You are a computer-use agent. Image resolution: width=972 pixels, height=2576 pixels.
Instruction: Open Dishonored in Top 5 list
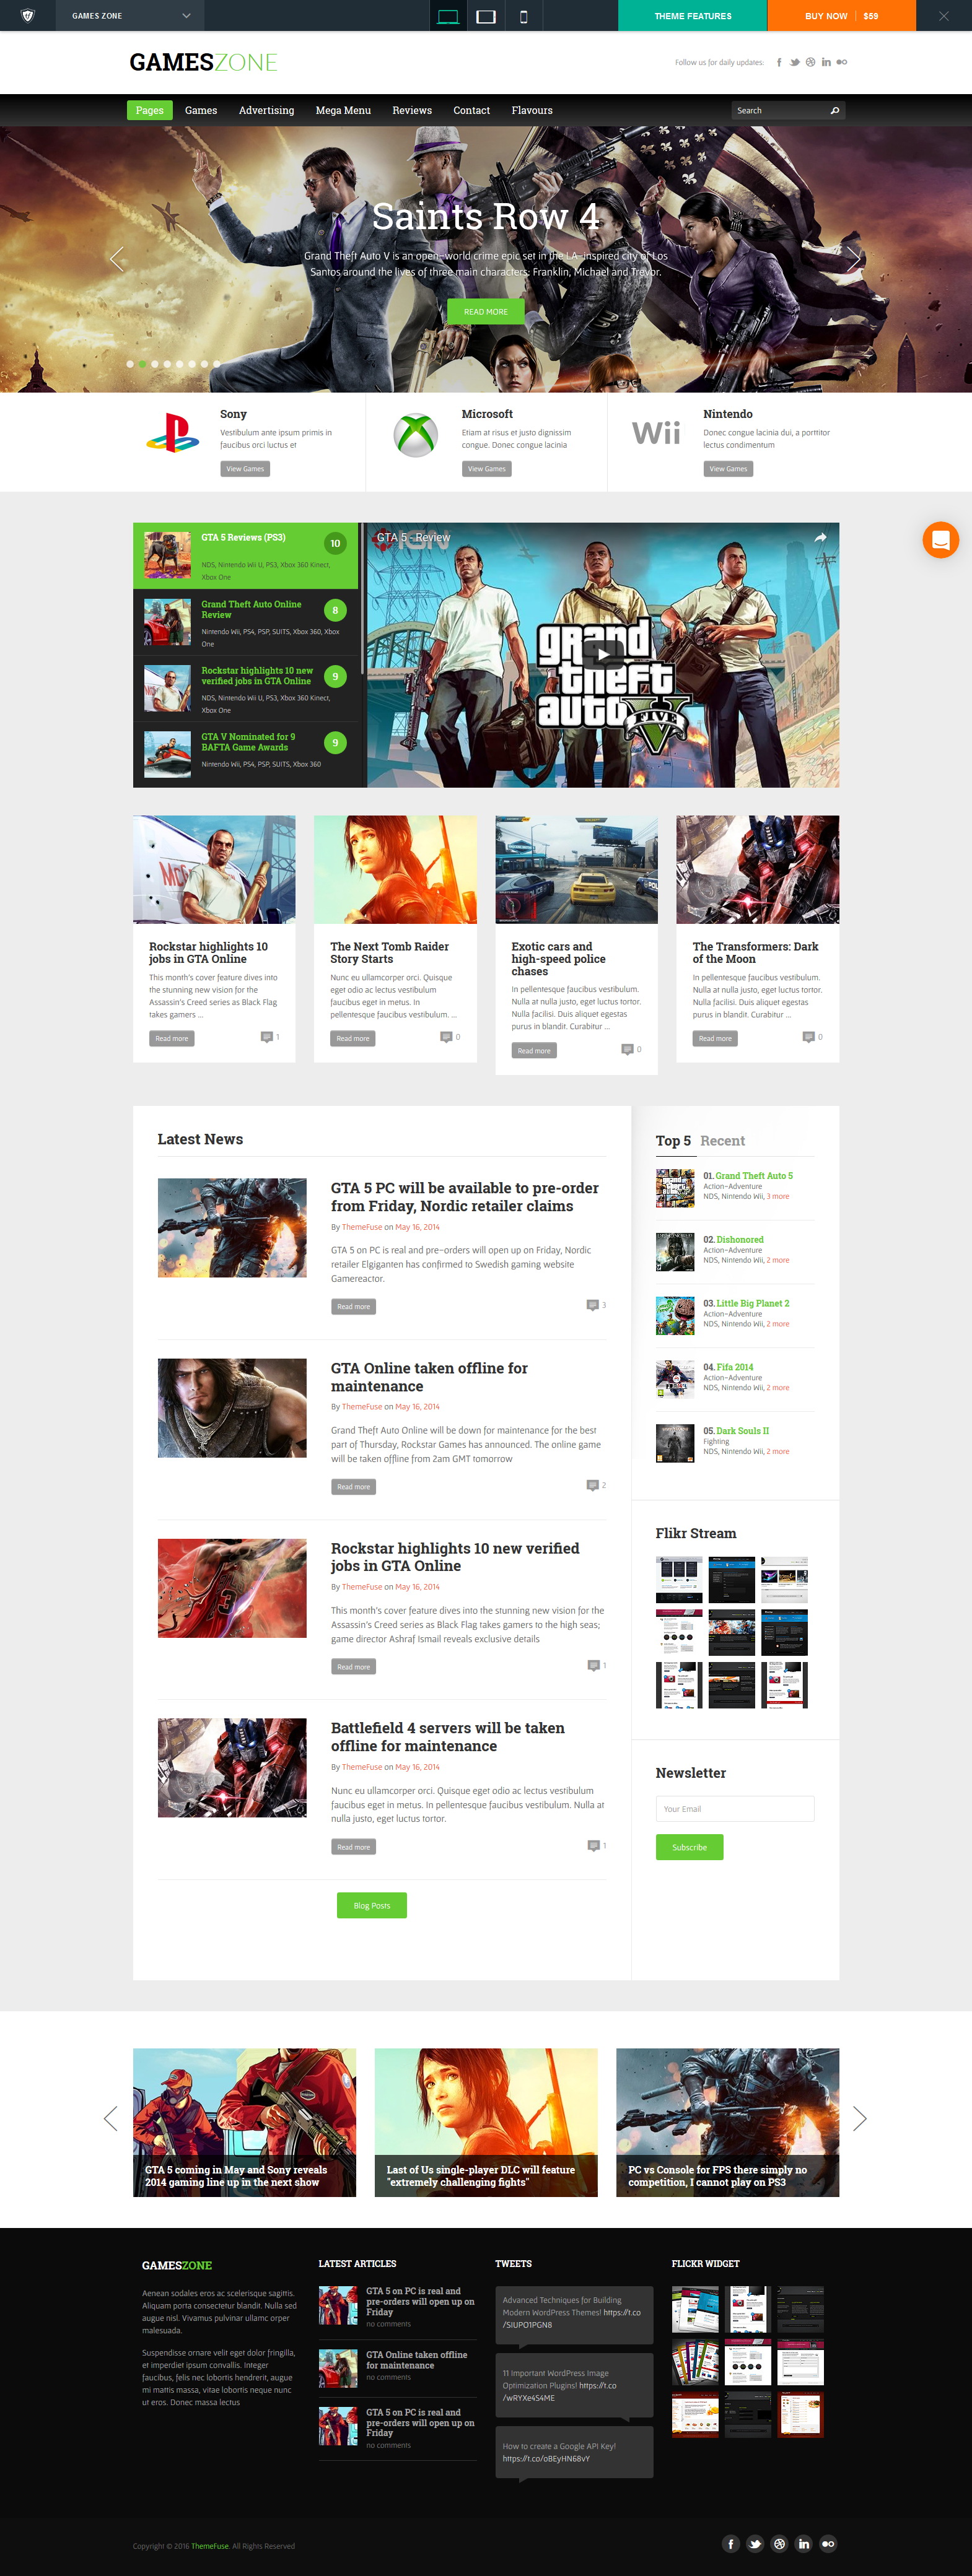740,1239
